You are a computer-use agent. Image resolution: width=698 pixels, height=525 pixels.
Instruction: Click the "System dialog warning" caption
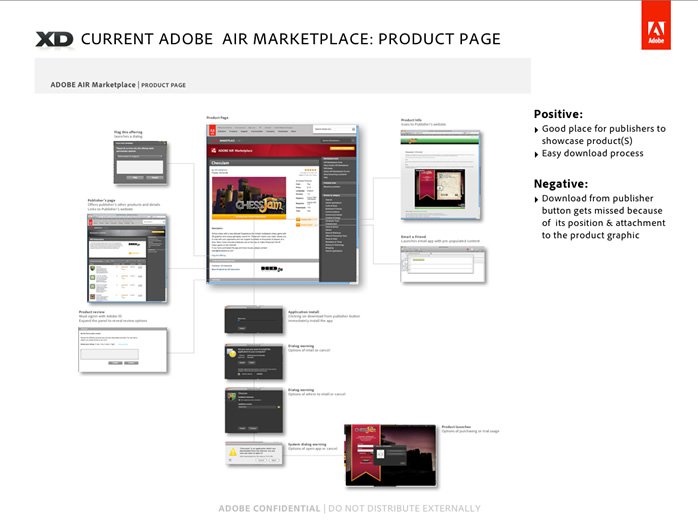(307, 444)
